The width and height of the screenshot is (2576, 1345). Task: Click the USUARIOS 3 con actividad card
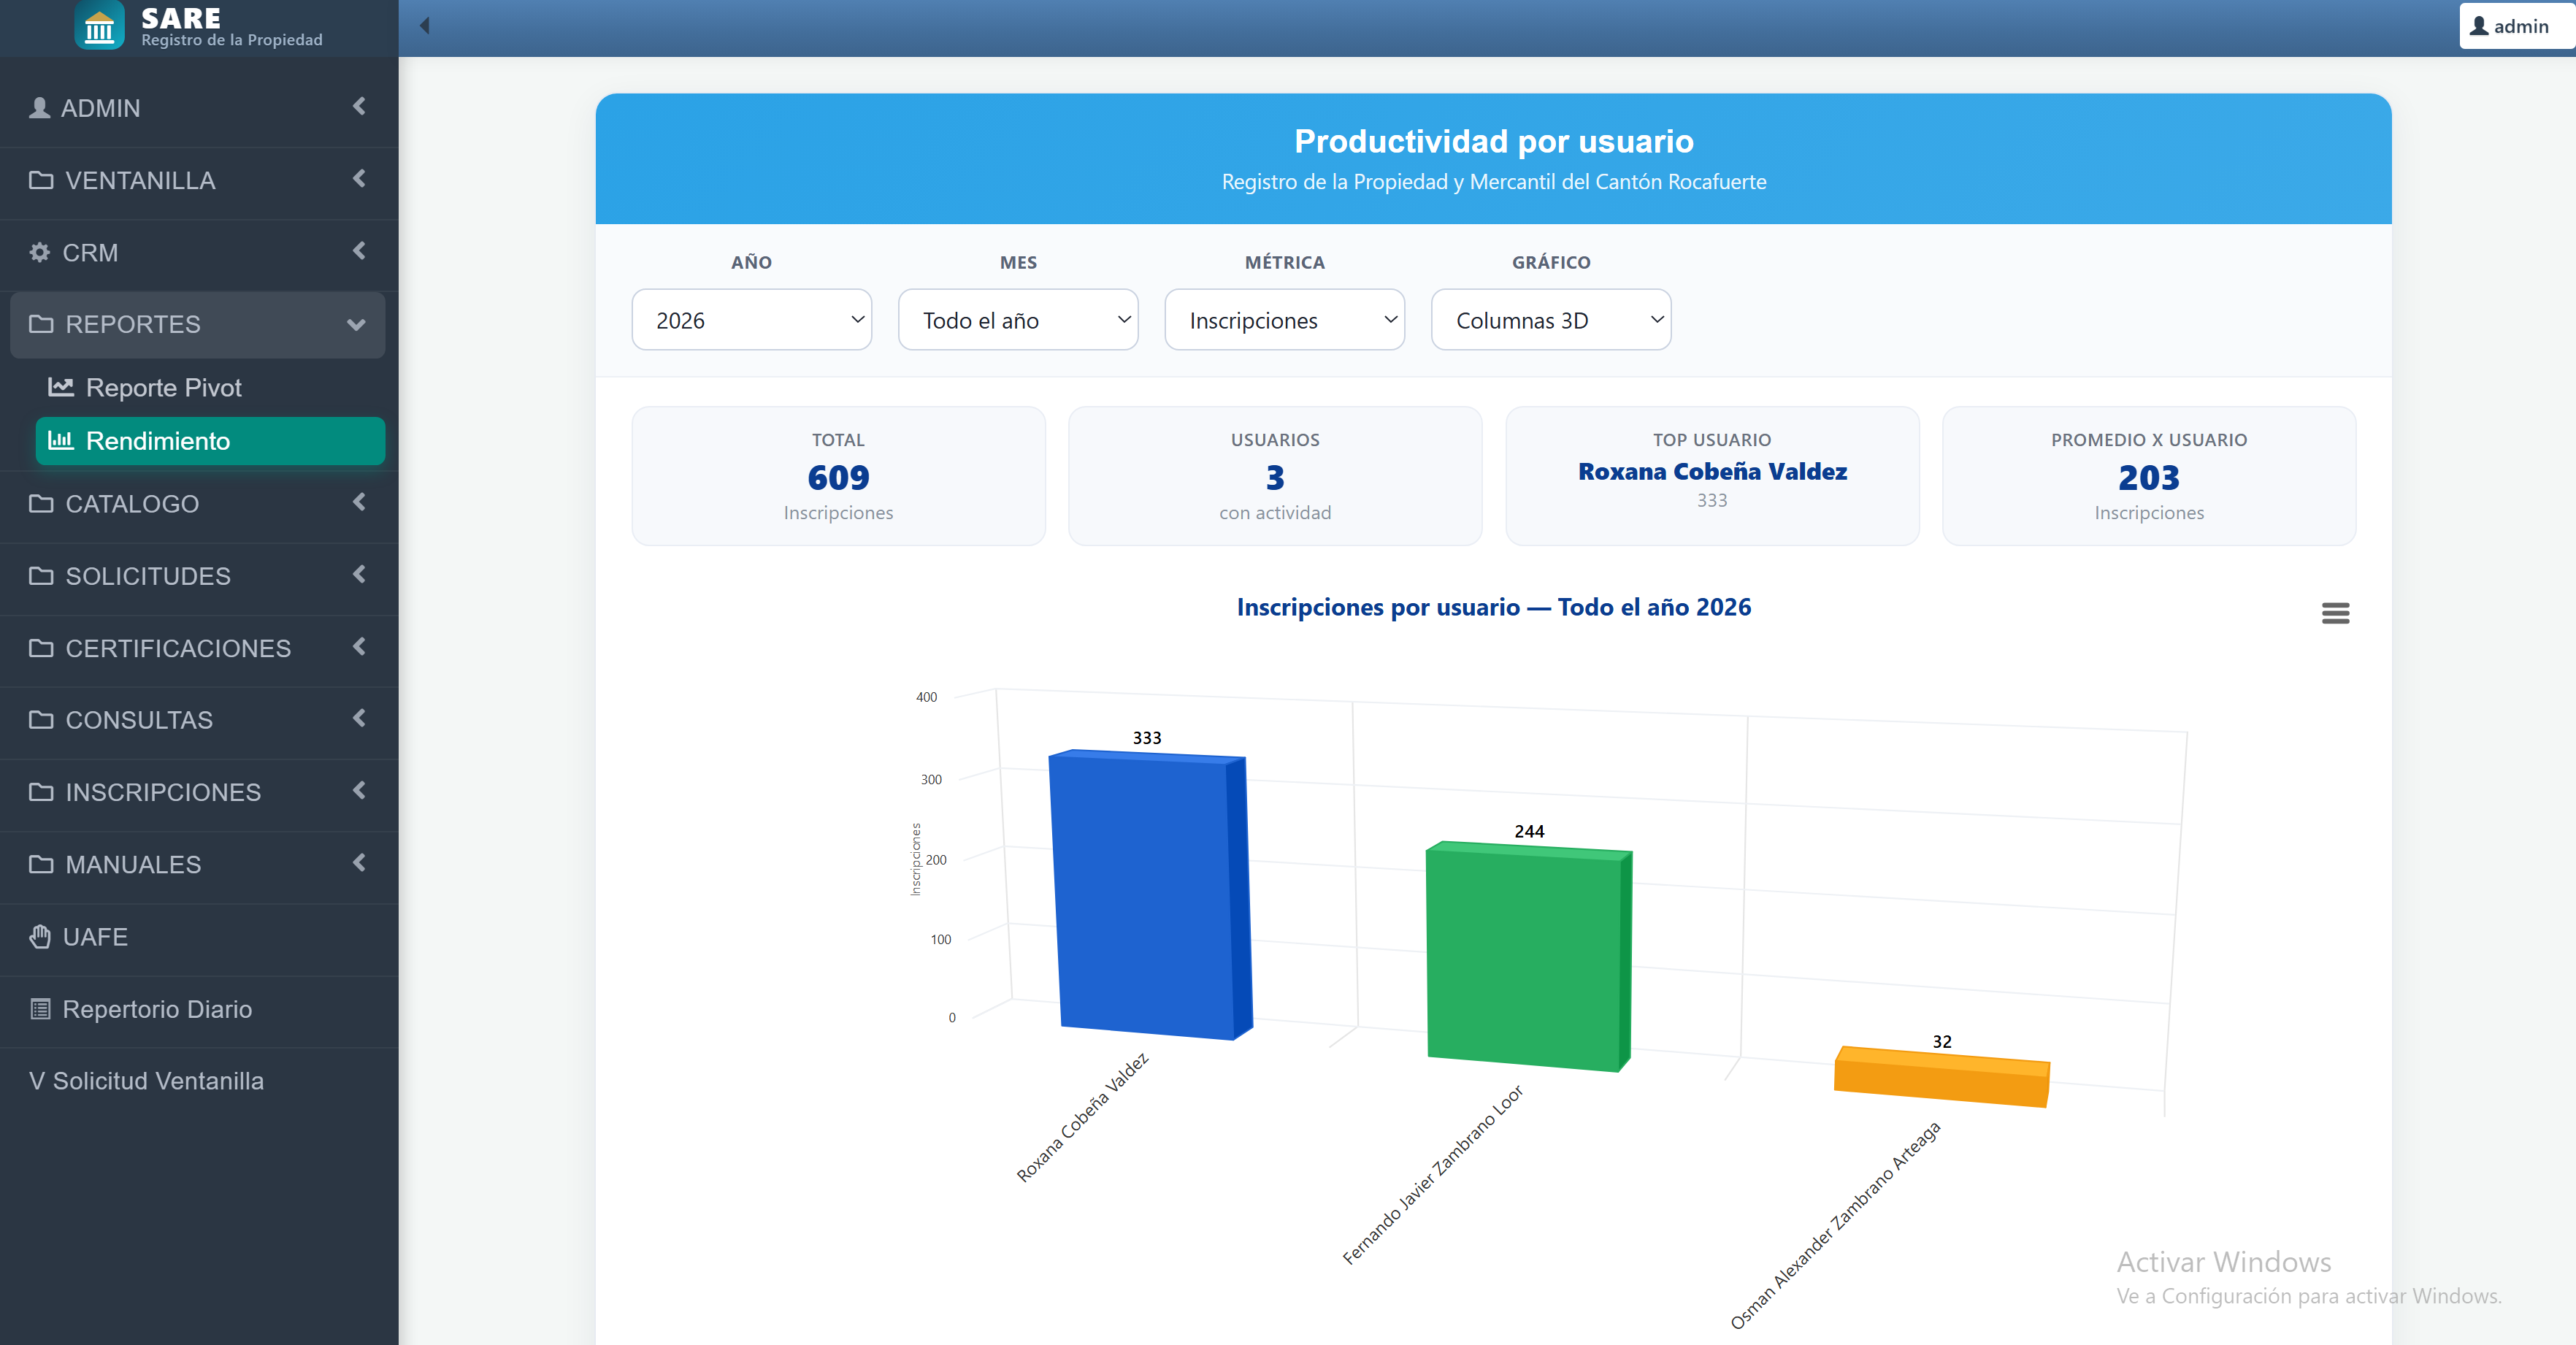[1275, 476]
